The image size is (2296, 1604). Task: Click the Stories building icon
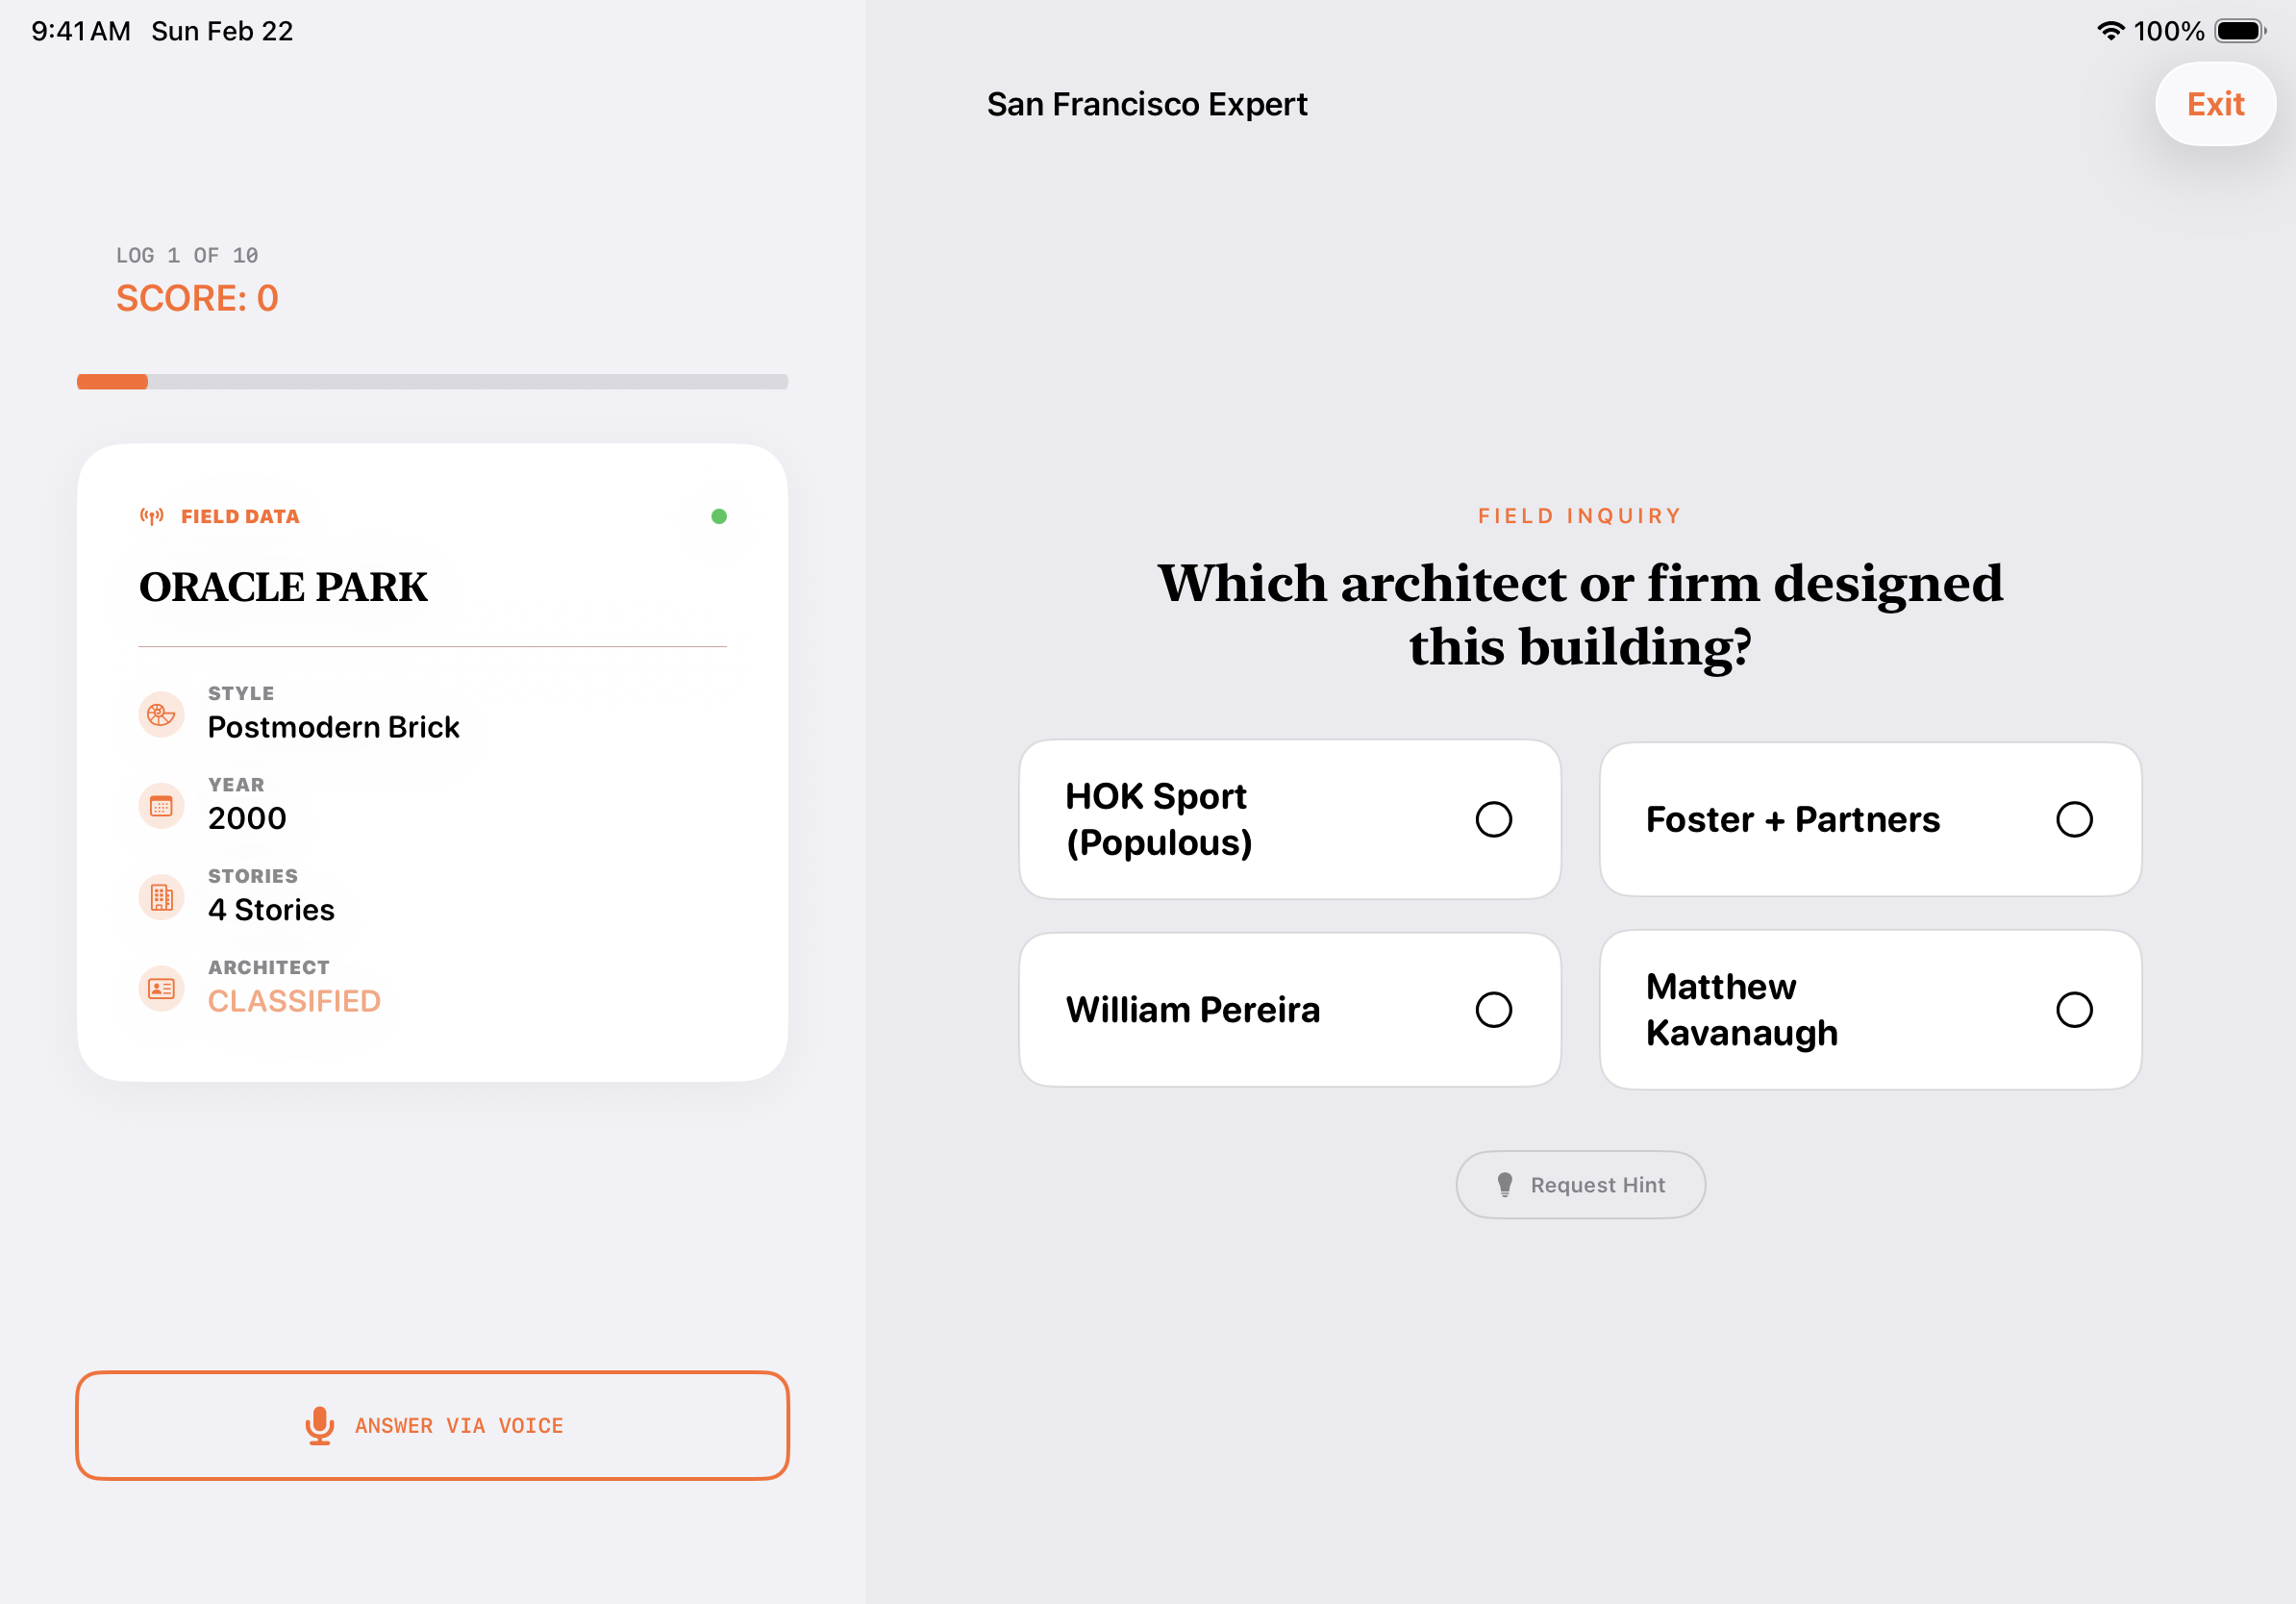coord(161,897)
